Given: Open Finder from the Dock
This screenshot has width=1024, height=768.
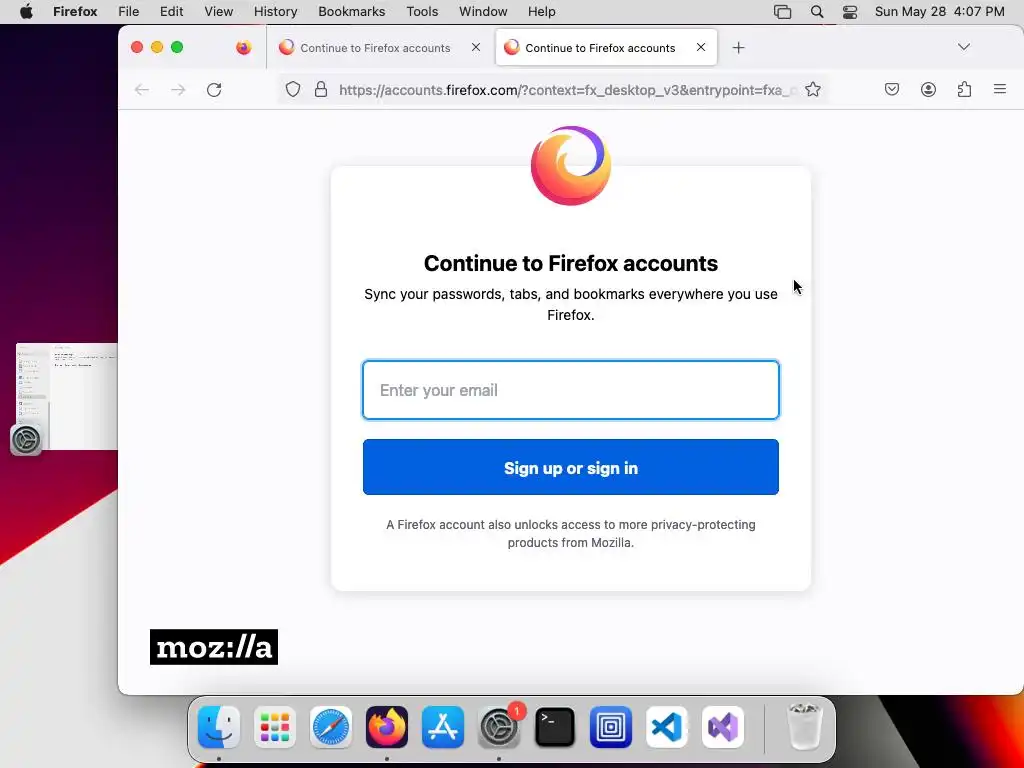Looking at the screenshot, I should (219, 727).
